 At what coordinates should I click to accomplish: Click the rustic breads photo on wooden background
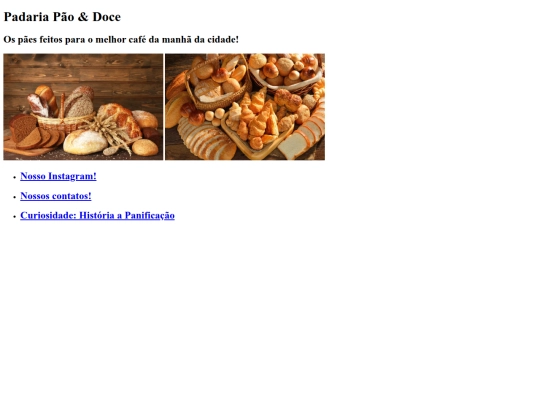click(x=83, y=107)
